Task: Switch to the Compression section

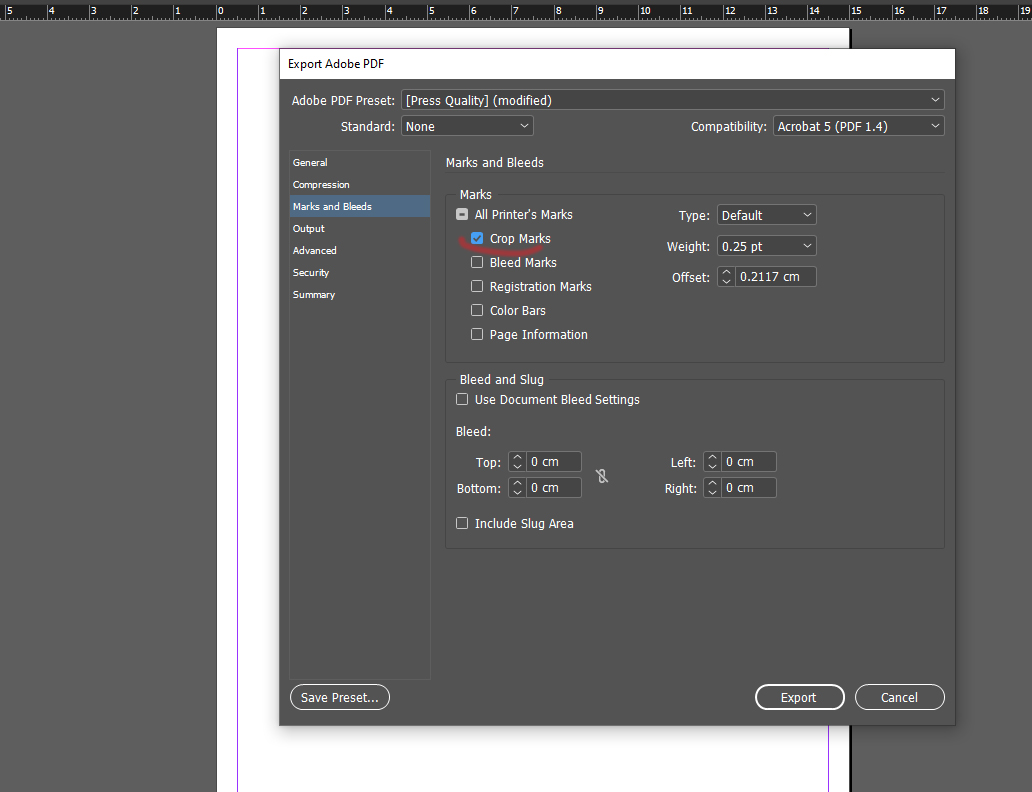Action: (x=321, y=185)
